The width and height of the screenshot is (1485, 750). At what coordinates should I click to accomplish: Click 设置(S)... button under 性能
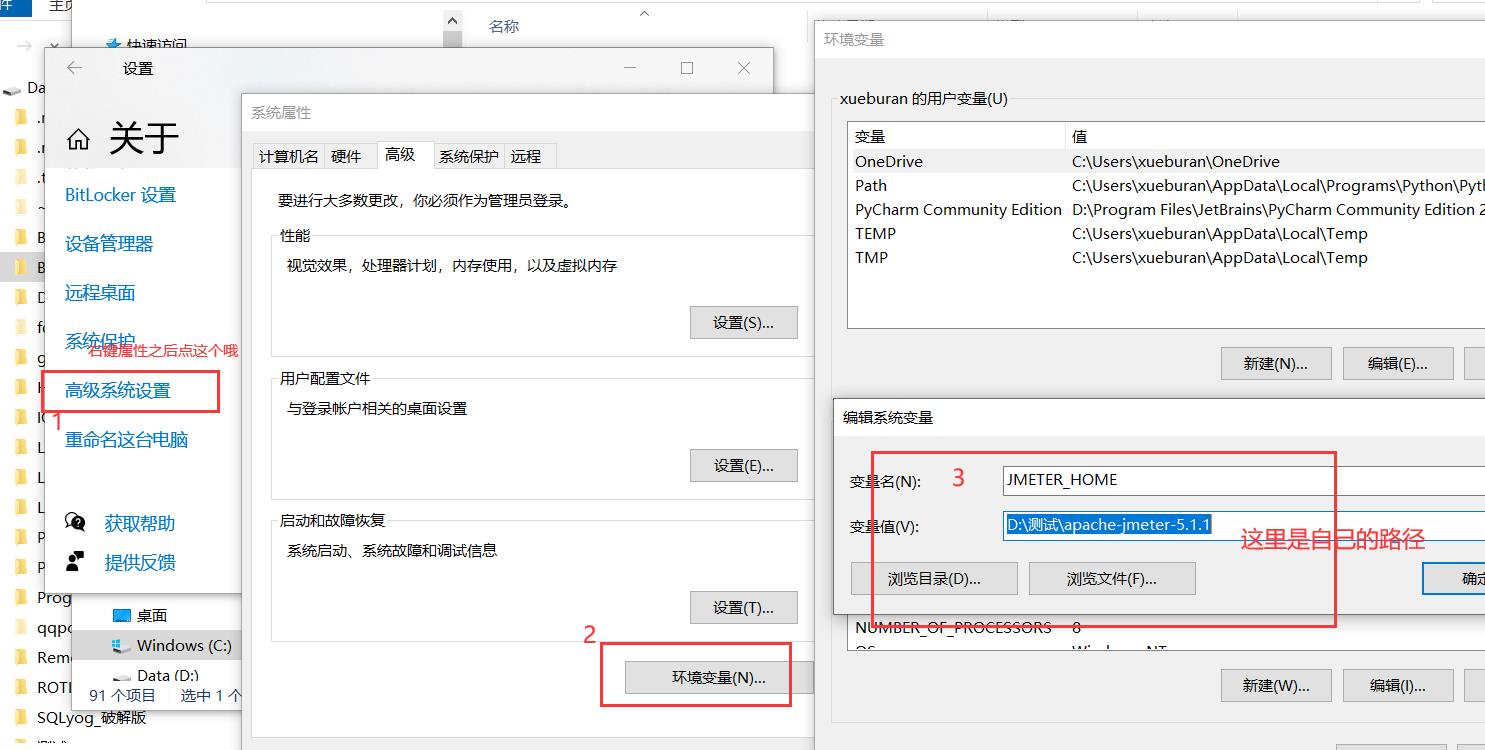(x=744, y=323)
